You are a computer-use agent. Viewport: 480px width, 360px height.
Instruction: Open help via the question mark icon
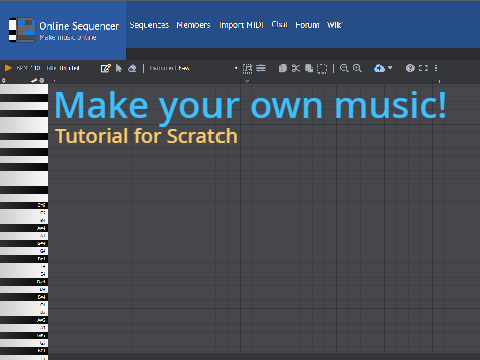pos(410,68)
